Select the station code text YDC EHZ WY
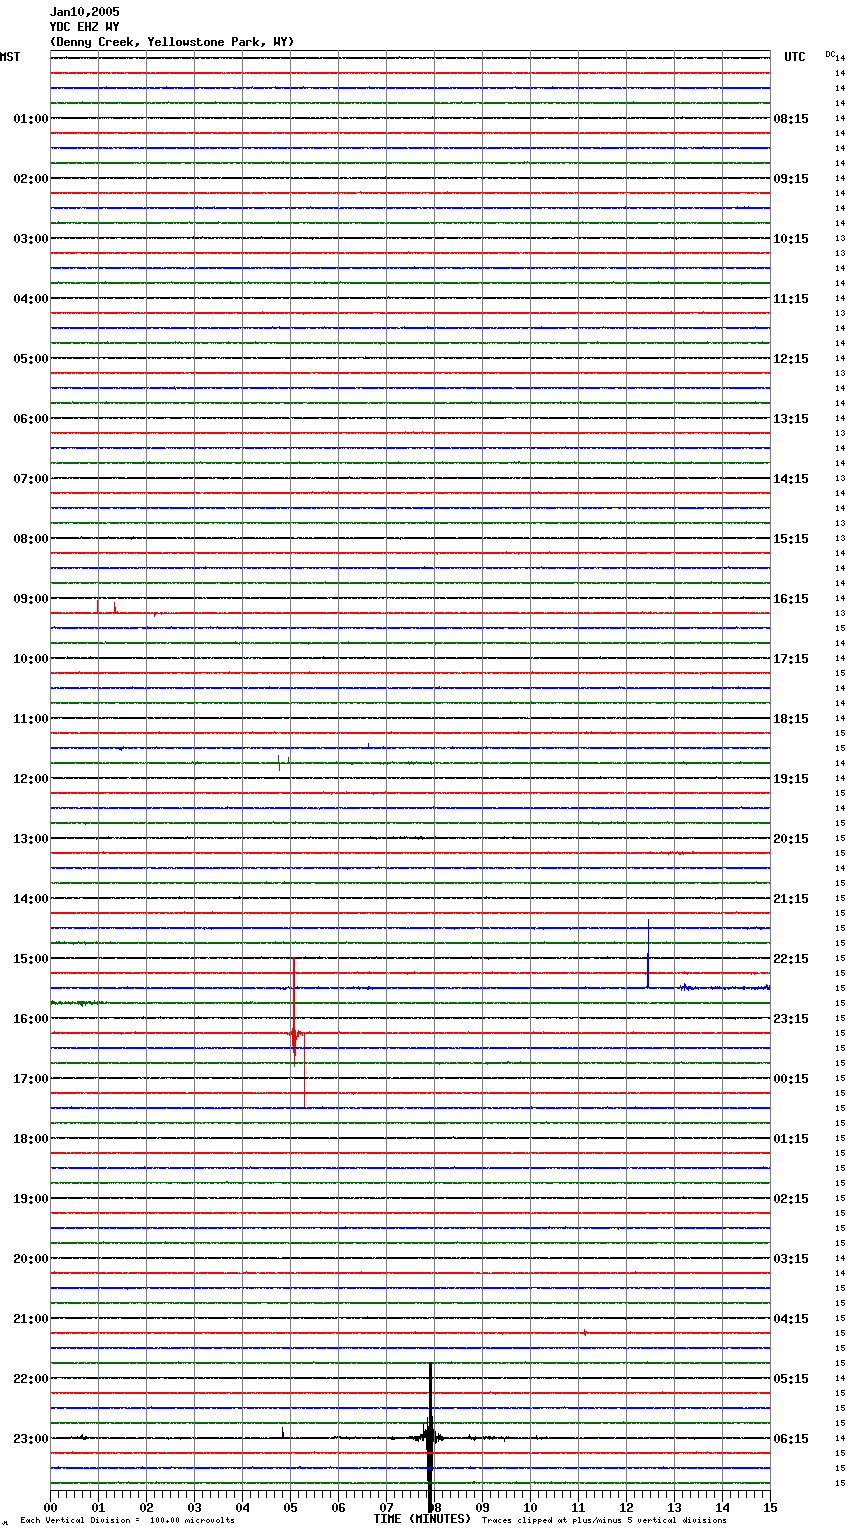Viewport: 850px width, 1534px height. 84,27
